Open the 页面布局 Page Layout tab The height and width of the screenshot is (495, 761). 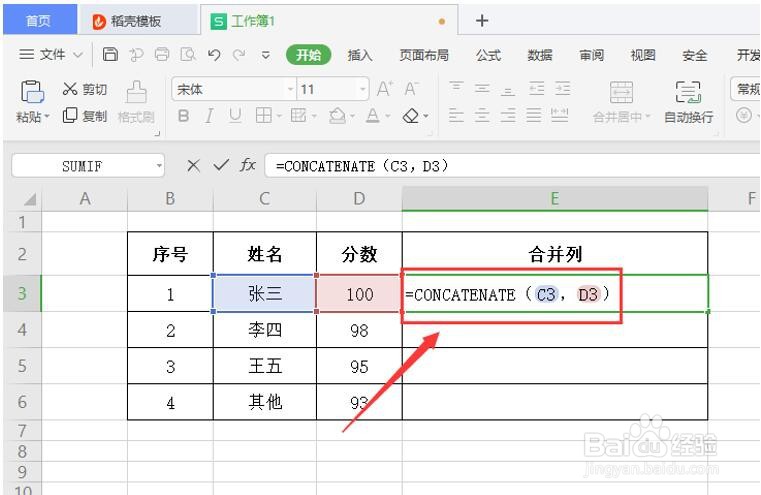[x=424, y=55]
